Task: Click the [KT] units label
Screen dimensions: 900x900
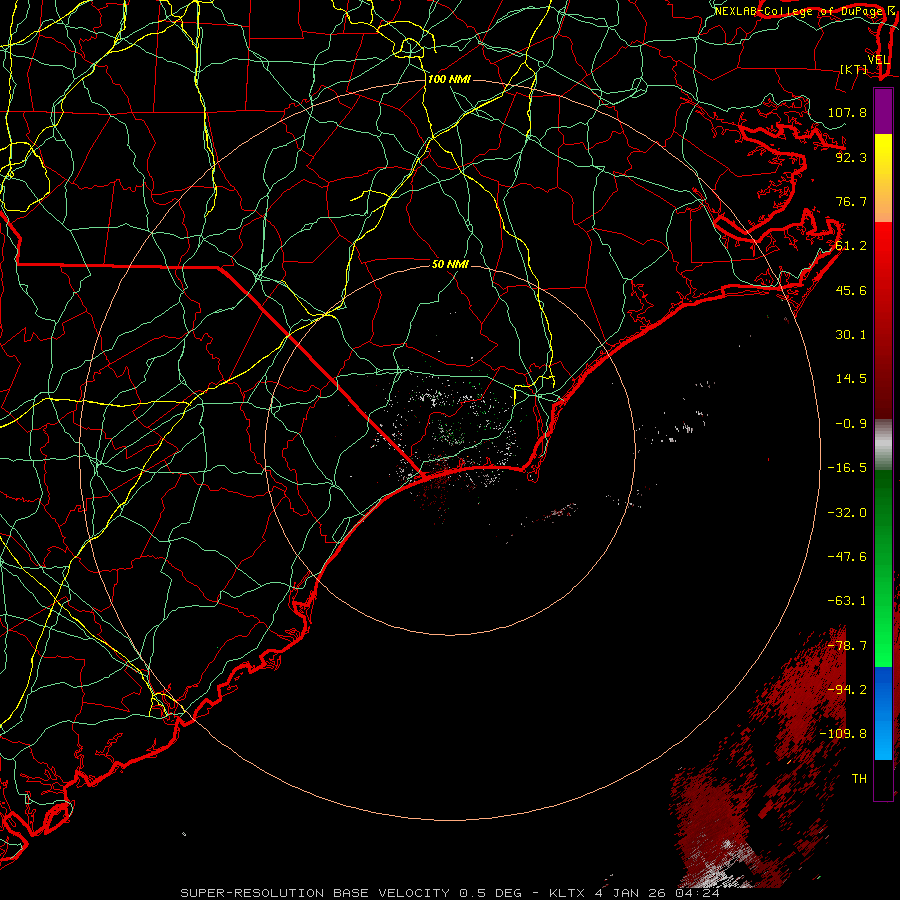Action: click(854, 69)
